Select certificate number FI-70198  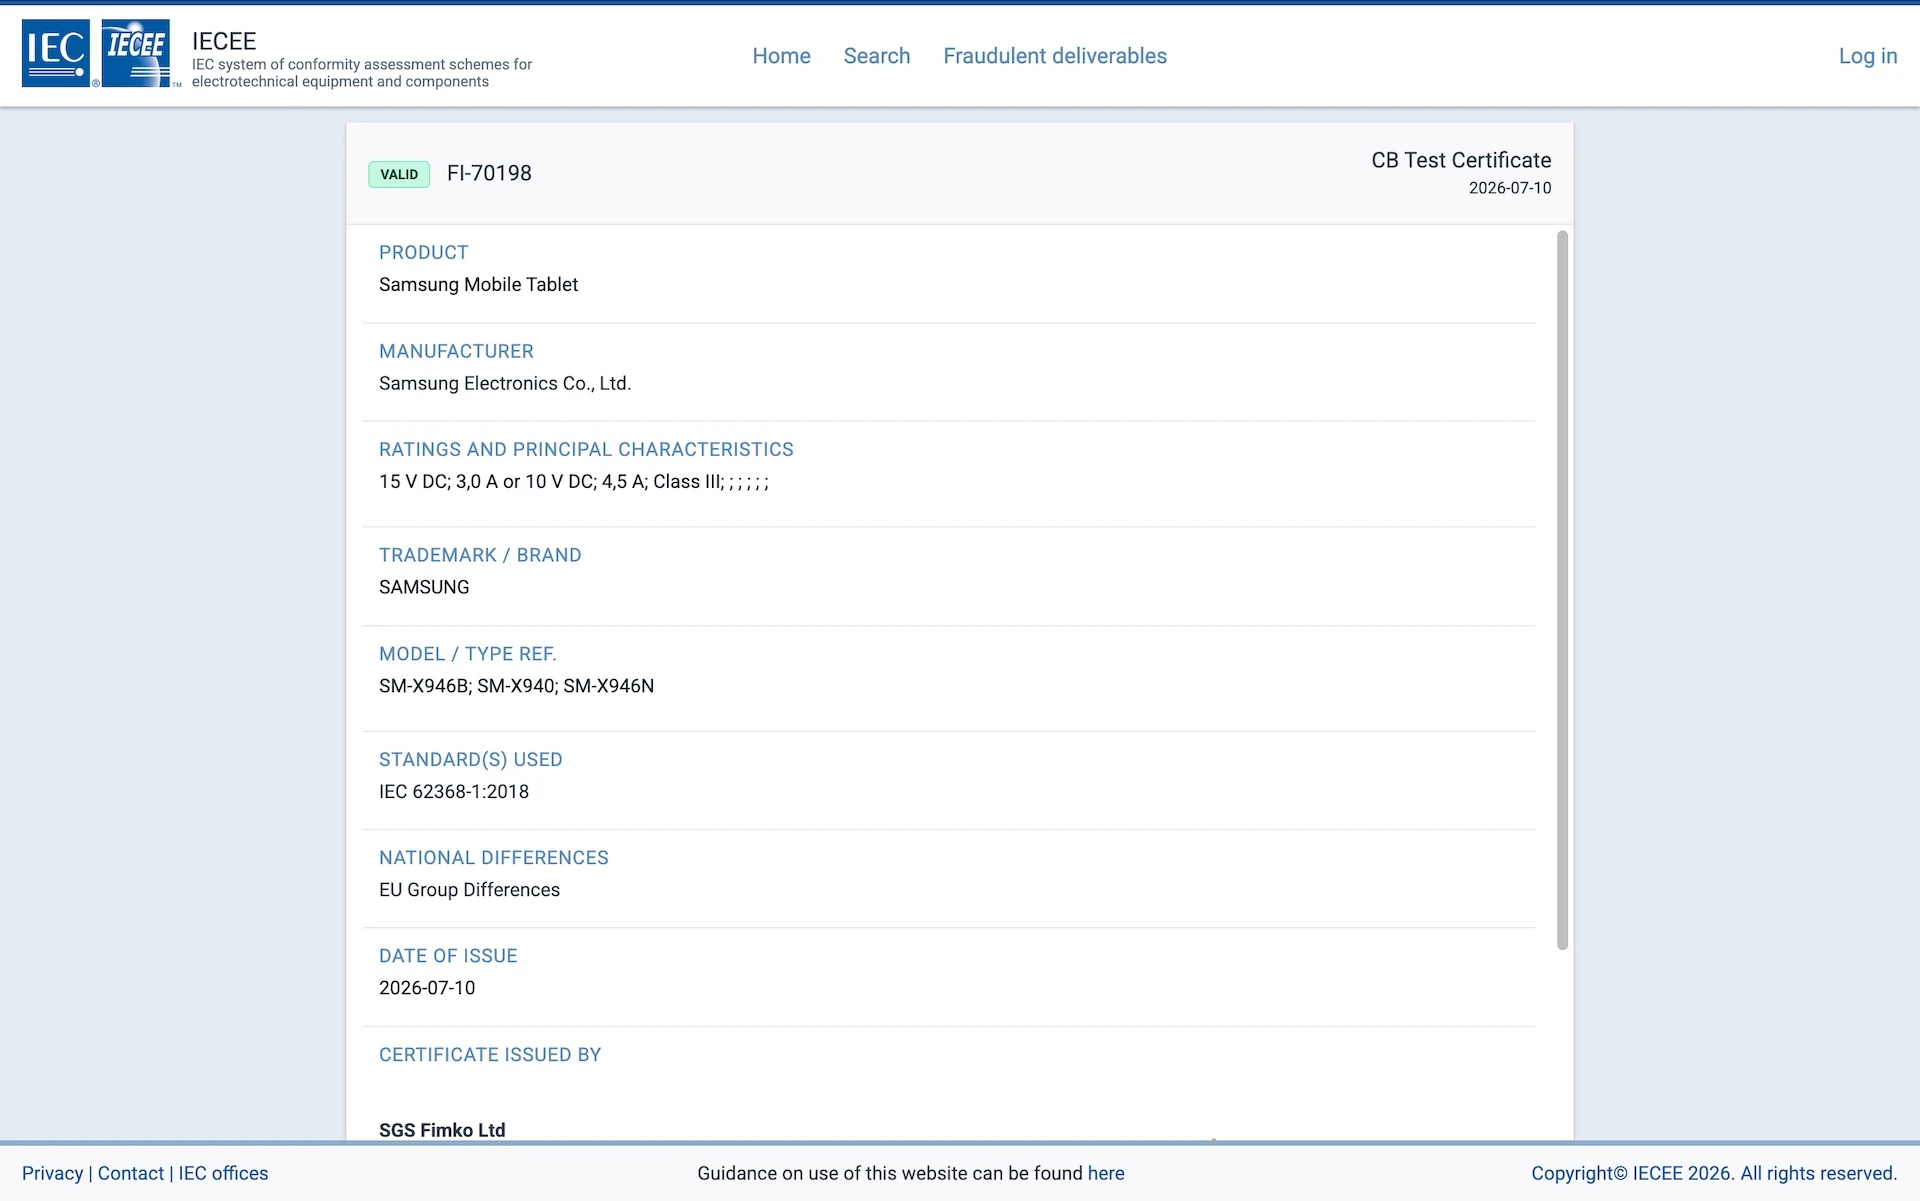(489, 173)
